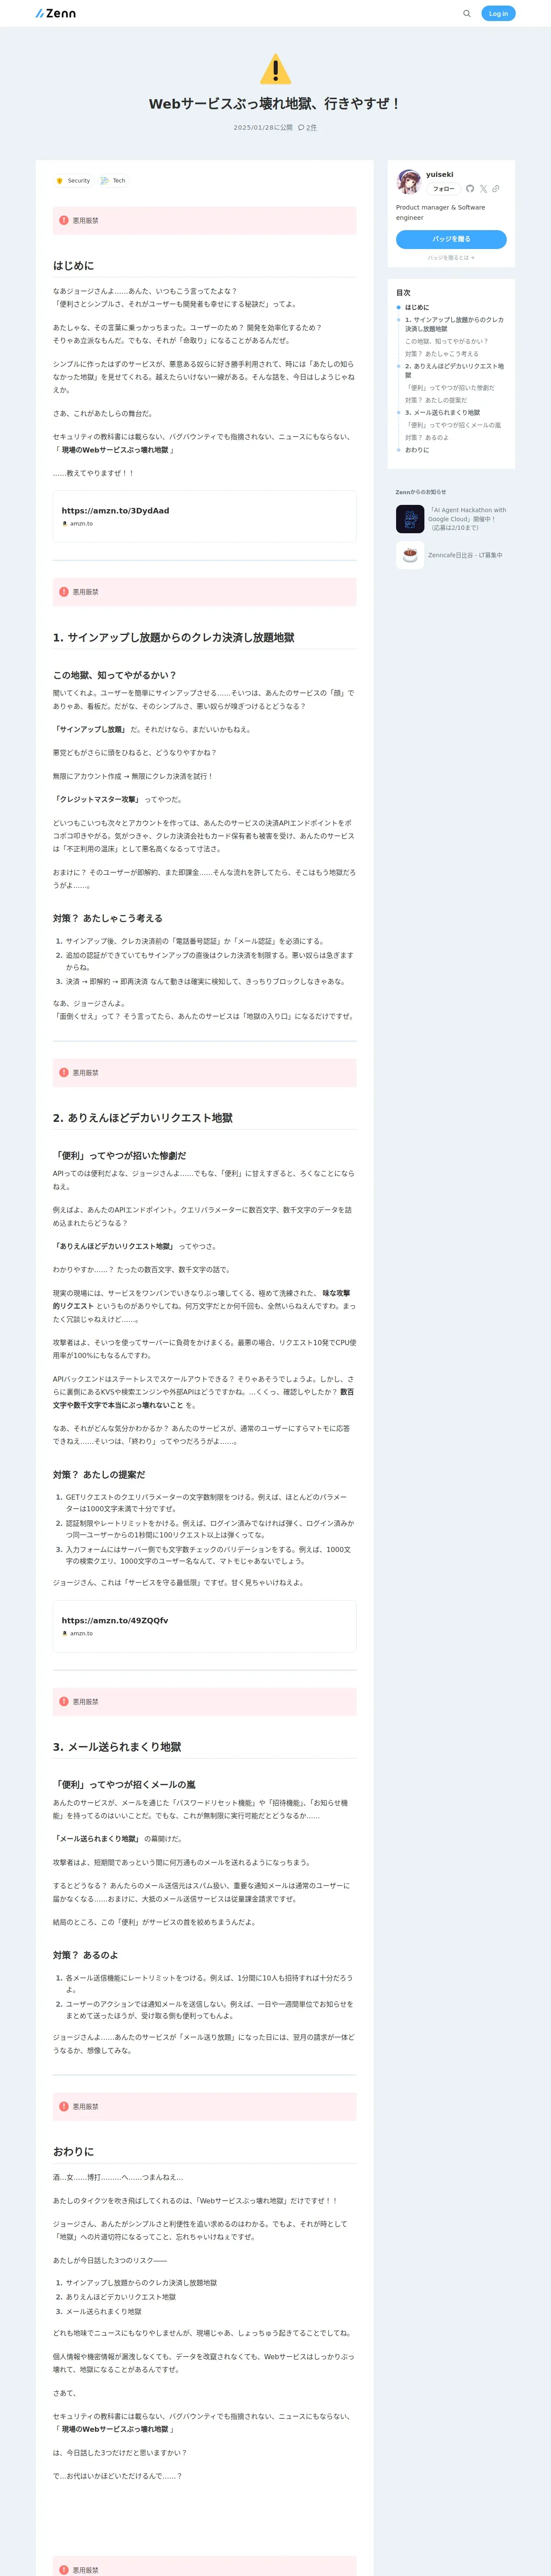Open the Tech topic tag
This screenshot has height=2576, width=551.
point(113,181)
